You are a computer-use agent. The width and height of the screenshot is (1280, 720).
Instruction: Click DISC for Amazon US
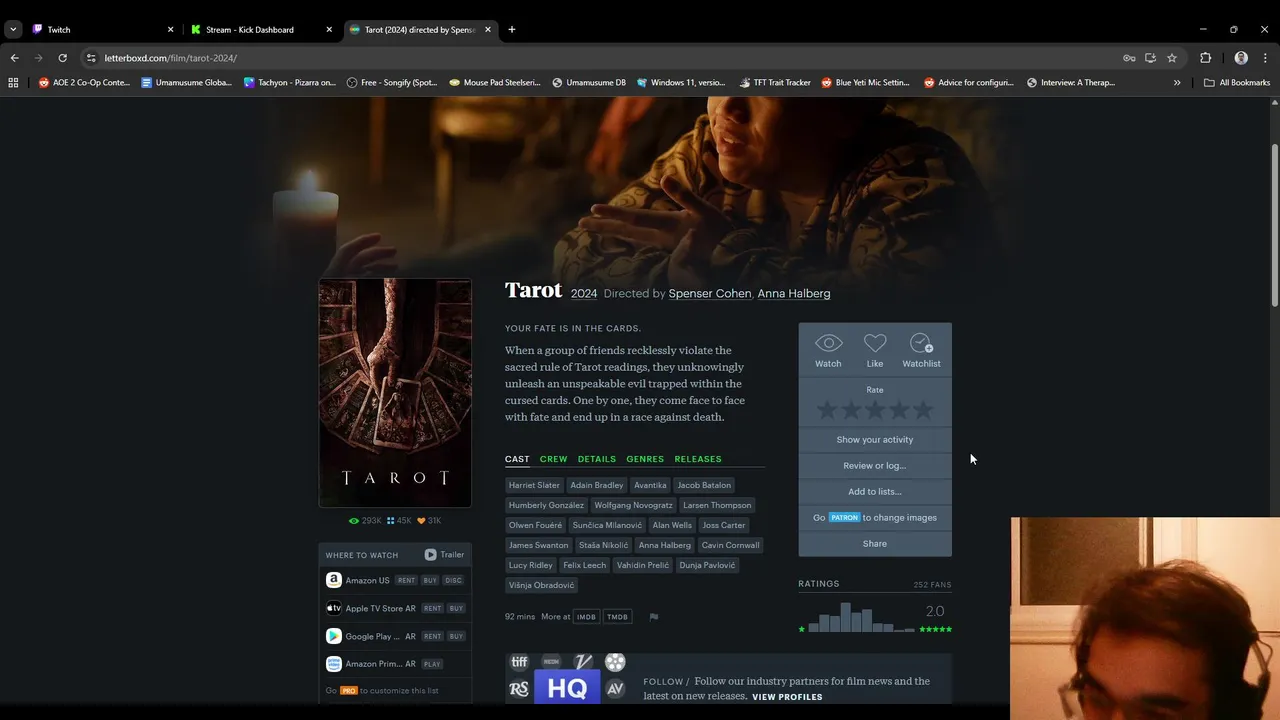[454, 580]
